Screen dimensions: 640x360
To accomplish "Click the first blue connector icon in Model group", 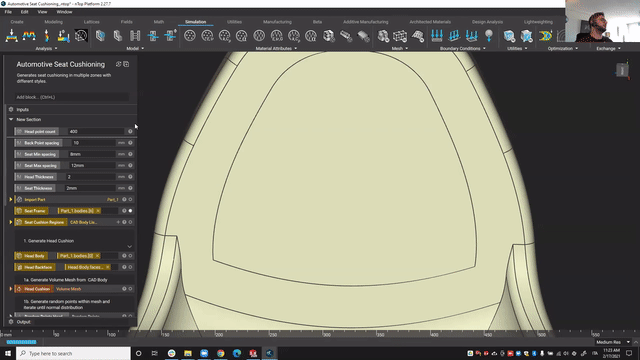I will (153, 36).
